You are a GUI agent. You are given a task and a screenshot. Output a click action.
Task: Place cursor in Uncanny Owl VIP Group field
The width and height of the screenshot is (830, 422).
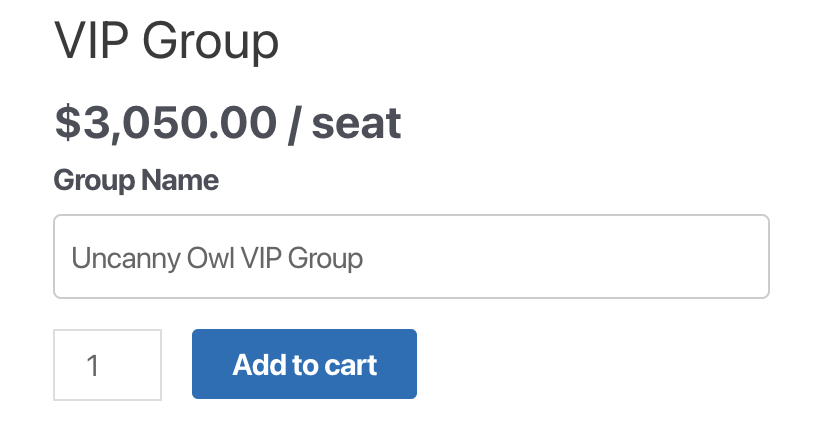410,257
